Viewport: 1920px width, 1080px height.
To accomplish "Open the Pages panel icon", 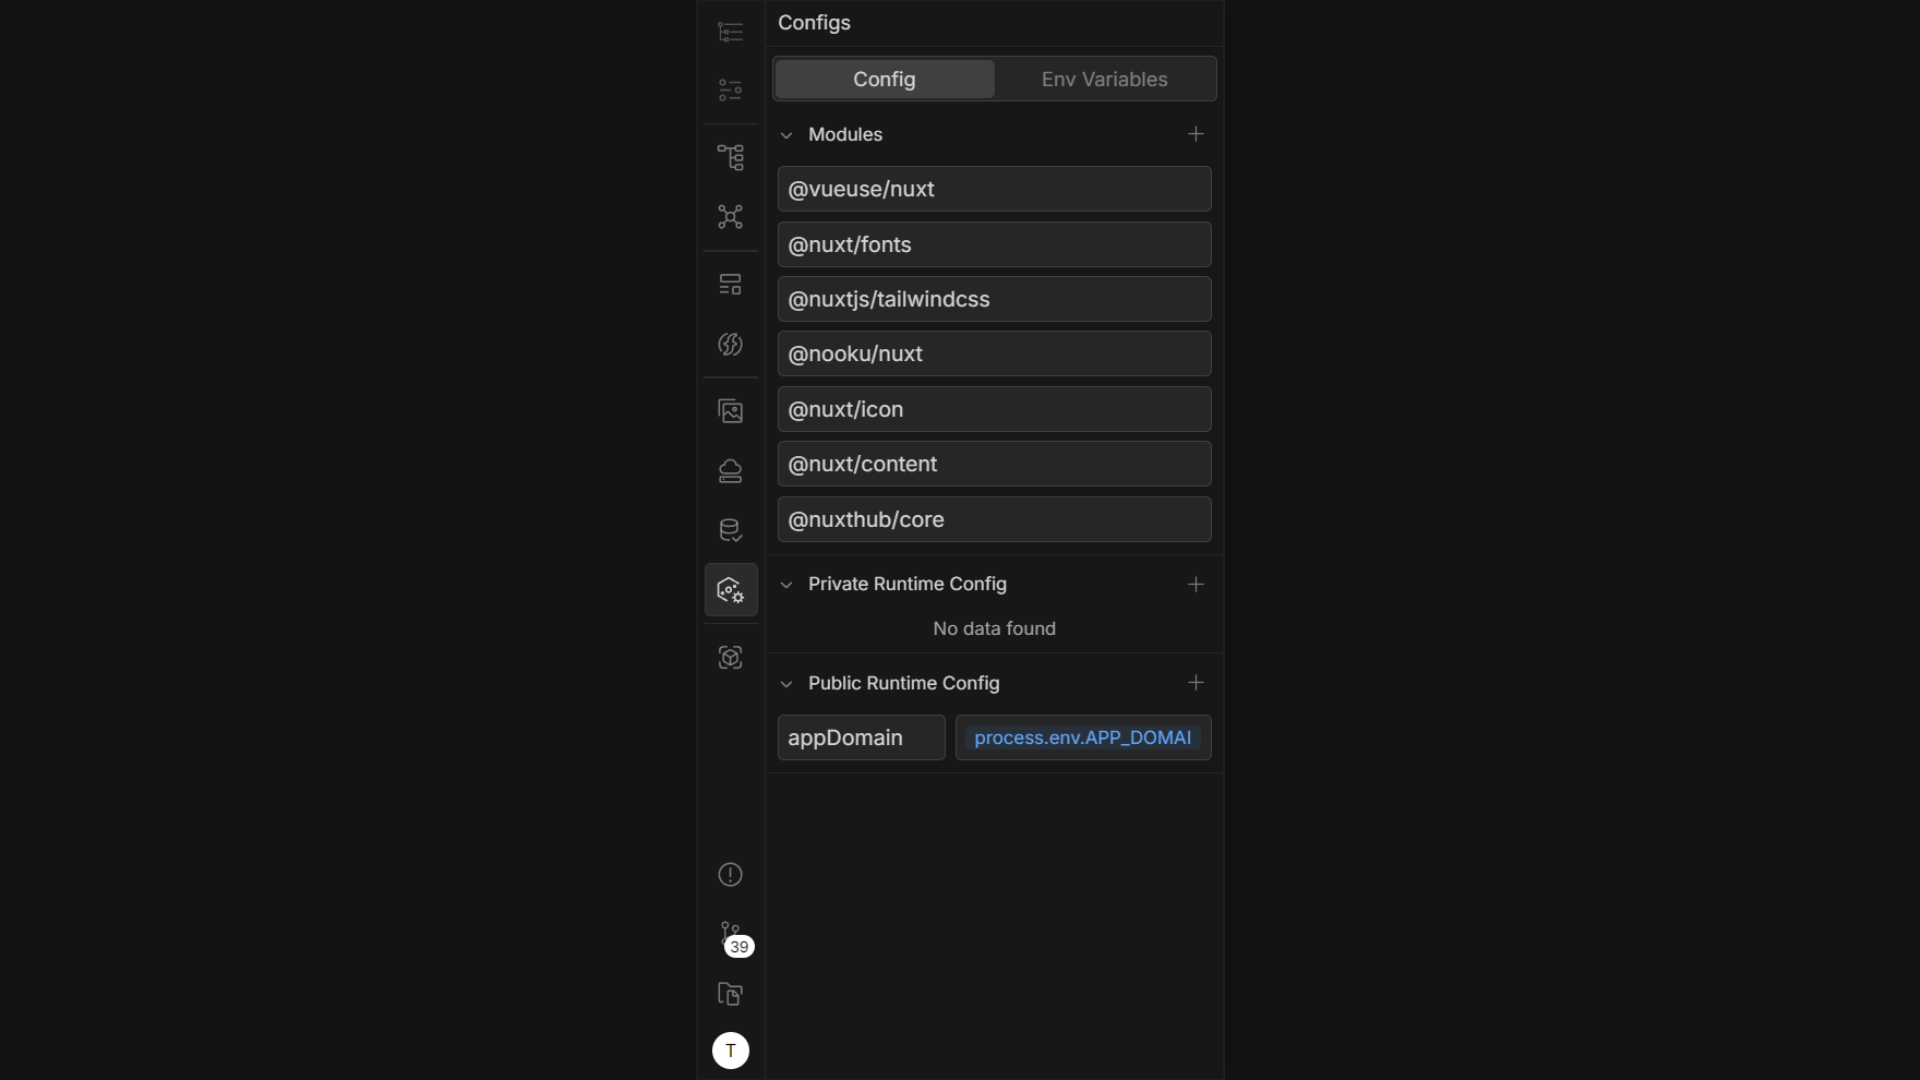I will 731,31.
